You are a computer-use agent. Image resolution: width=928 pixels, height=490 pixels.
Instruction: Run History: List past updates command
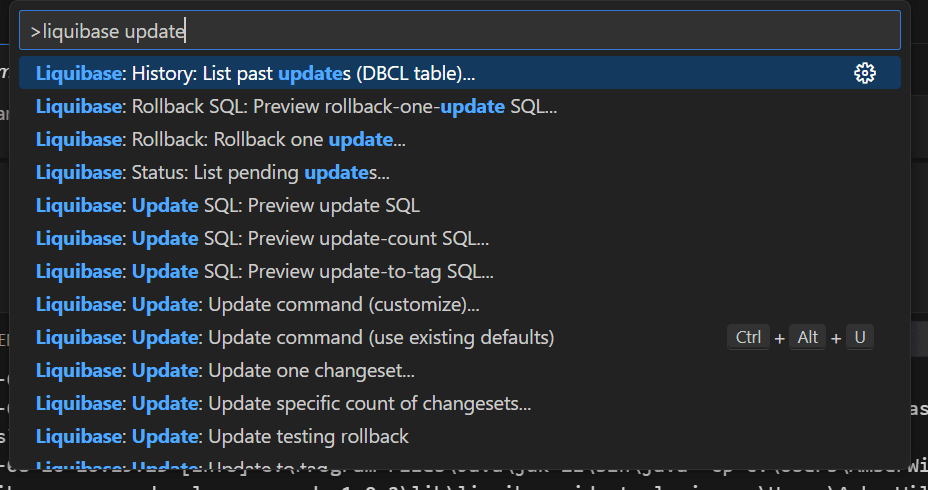(255, 73)
